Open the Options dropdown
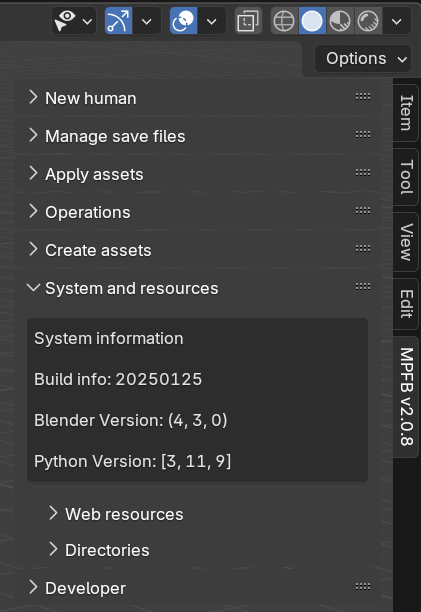The height and width of the screenshot is (612, 421). pyautogui.click(x=363, y=59)
